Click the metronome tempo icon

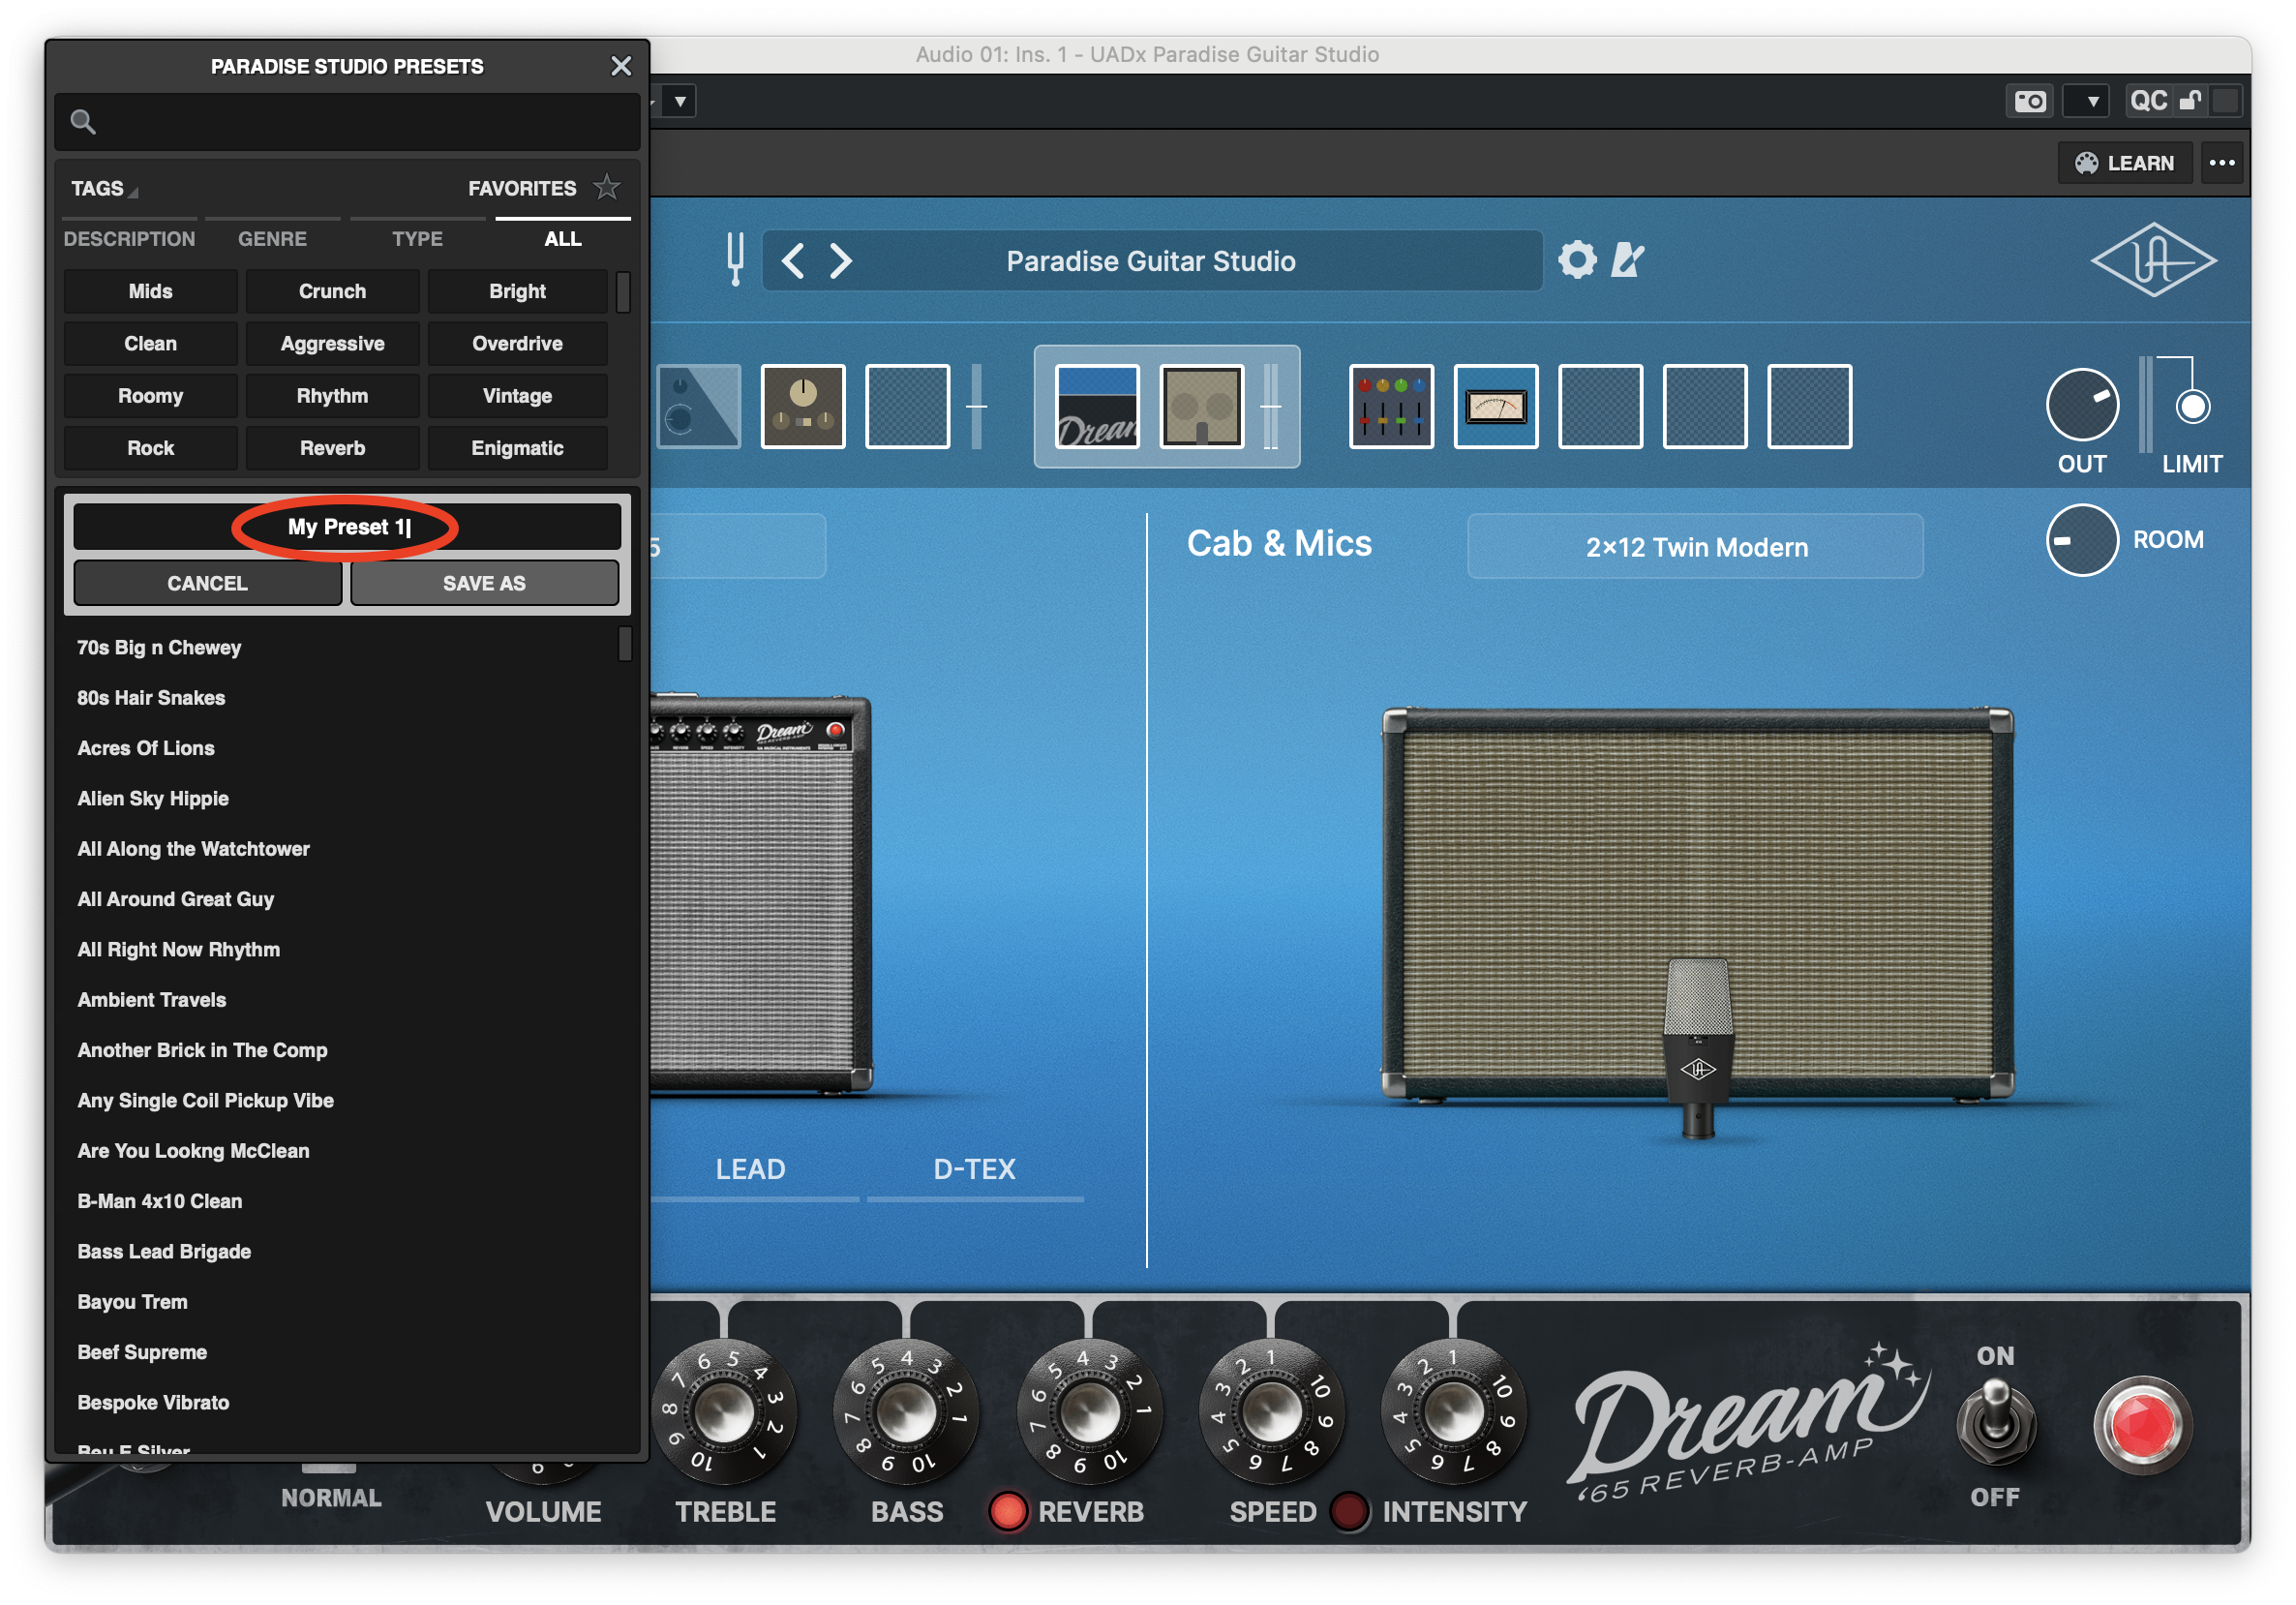[x=1627, y=260]
